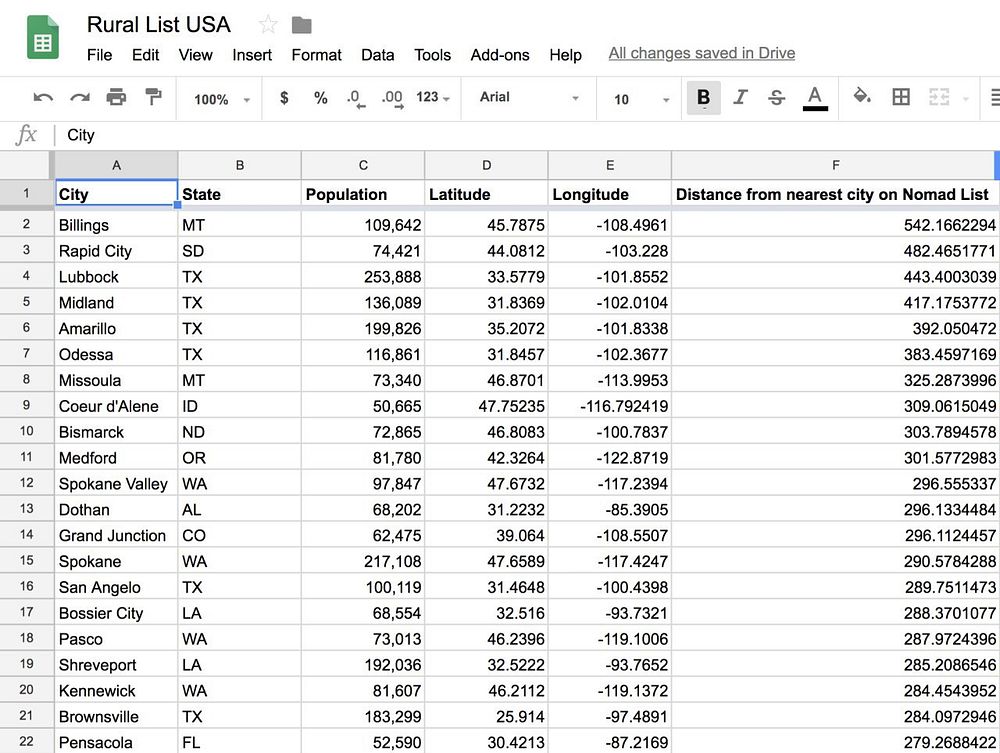
Task: Open the Data menu
Action: [x=378, y=55]
